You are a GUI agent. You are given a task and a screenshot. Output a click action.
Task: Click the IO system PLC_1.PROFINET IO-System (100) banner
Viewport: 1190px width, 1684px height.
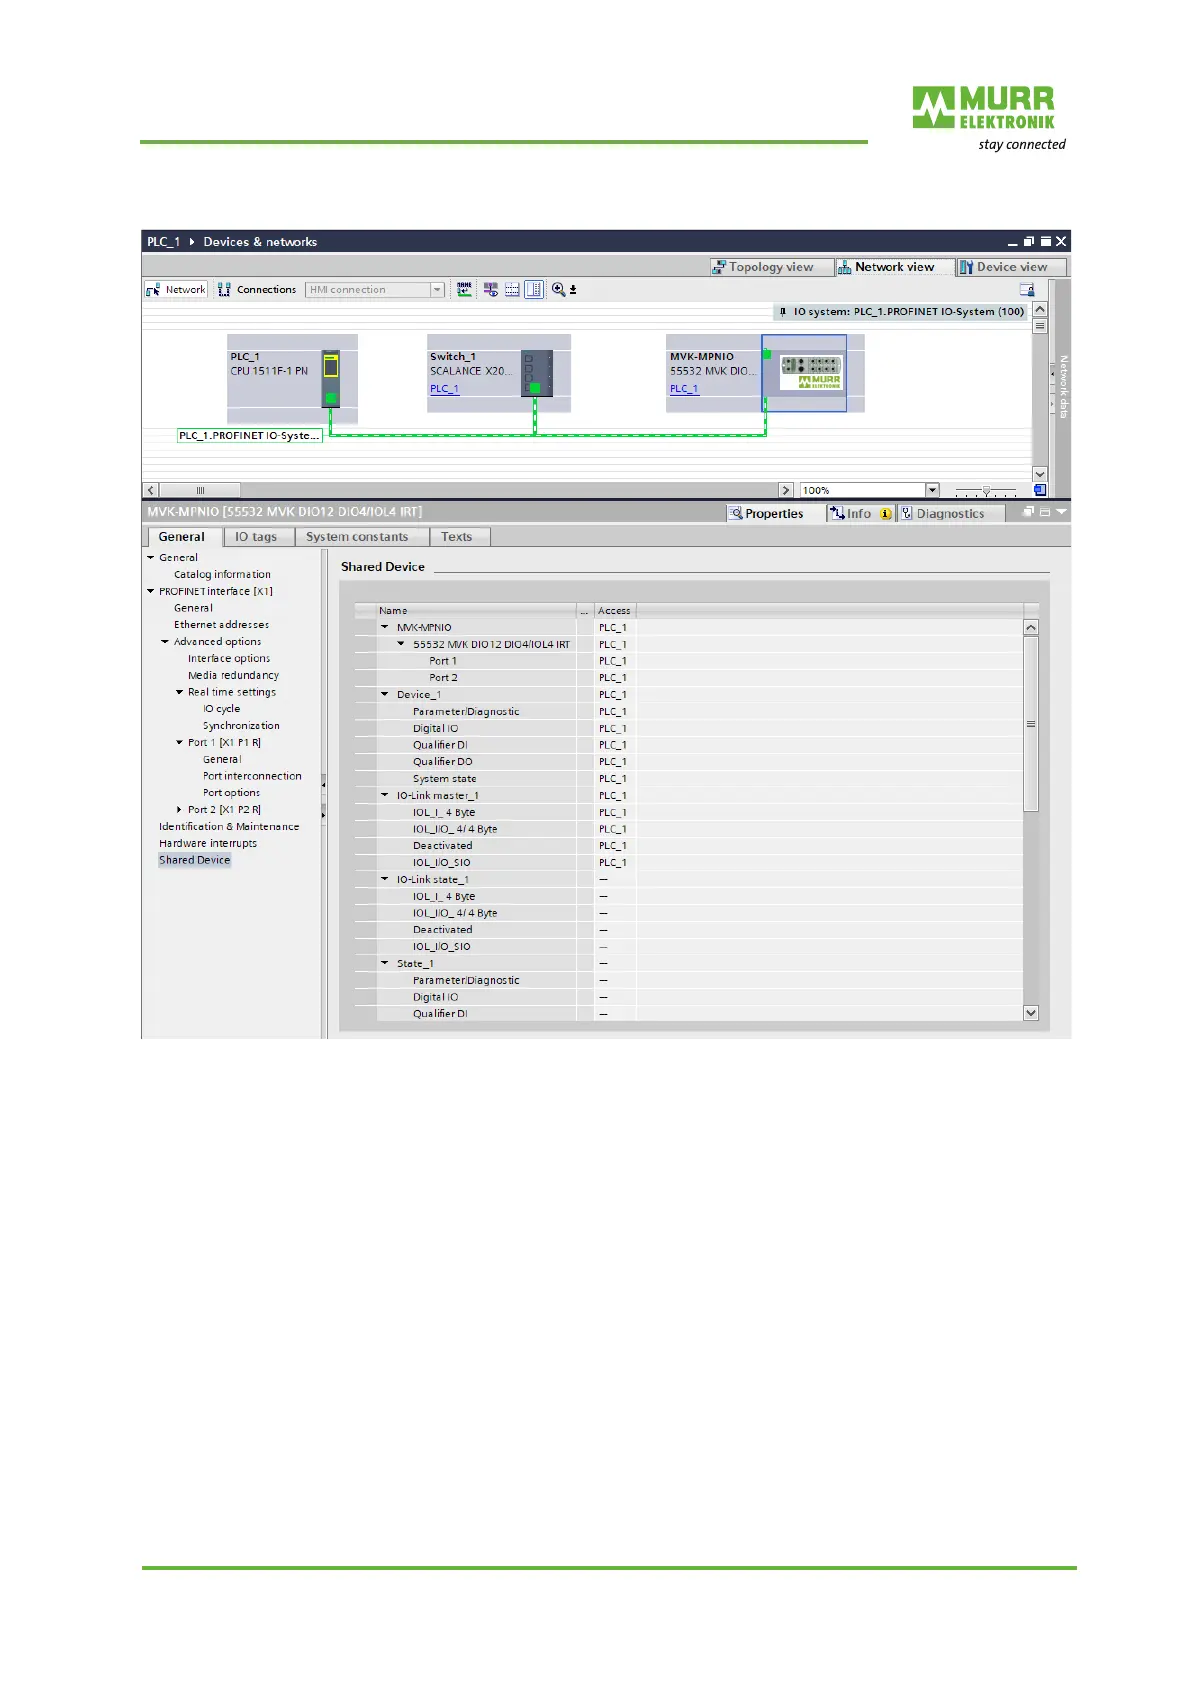[901, 312]
